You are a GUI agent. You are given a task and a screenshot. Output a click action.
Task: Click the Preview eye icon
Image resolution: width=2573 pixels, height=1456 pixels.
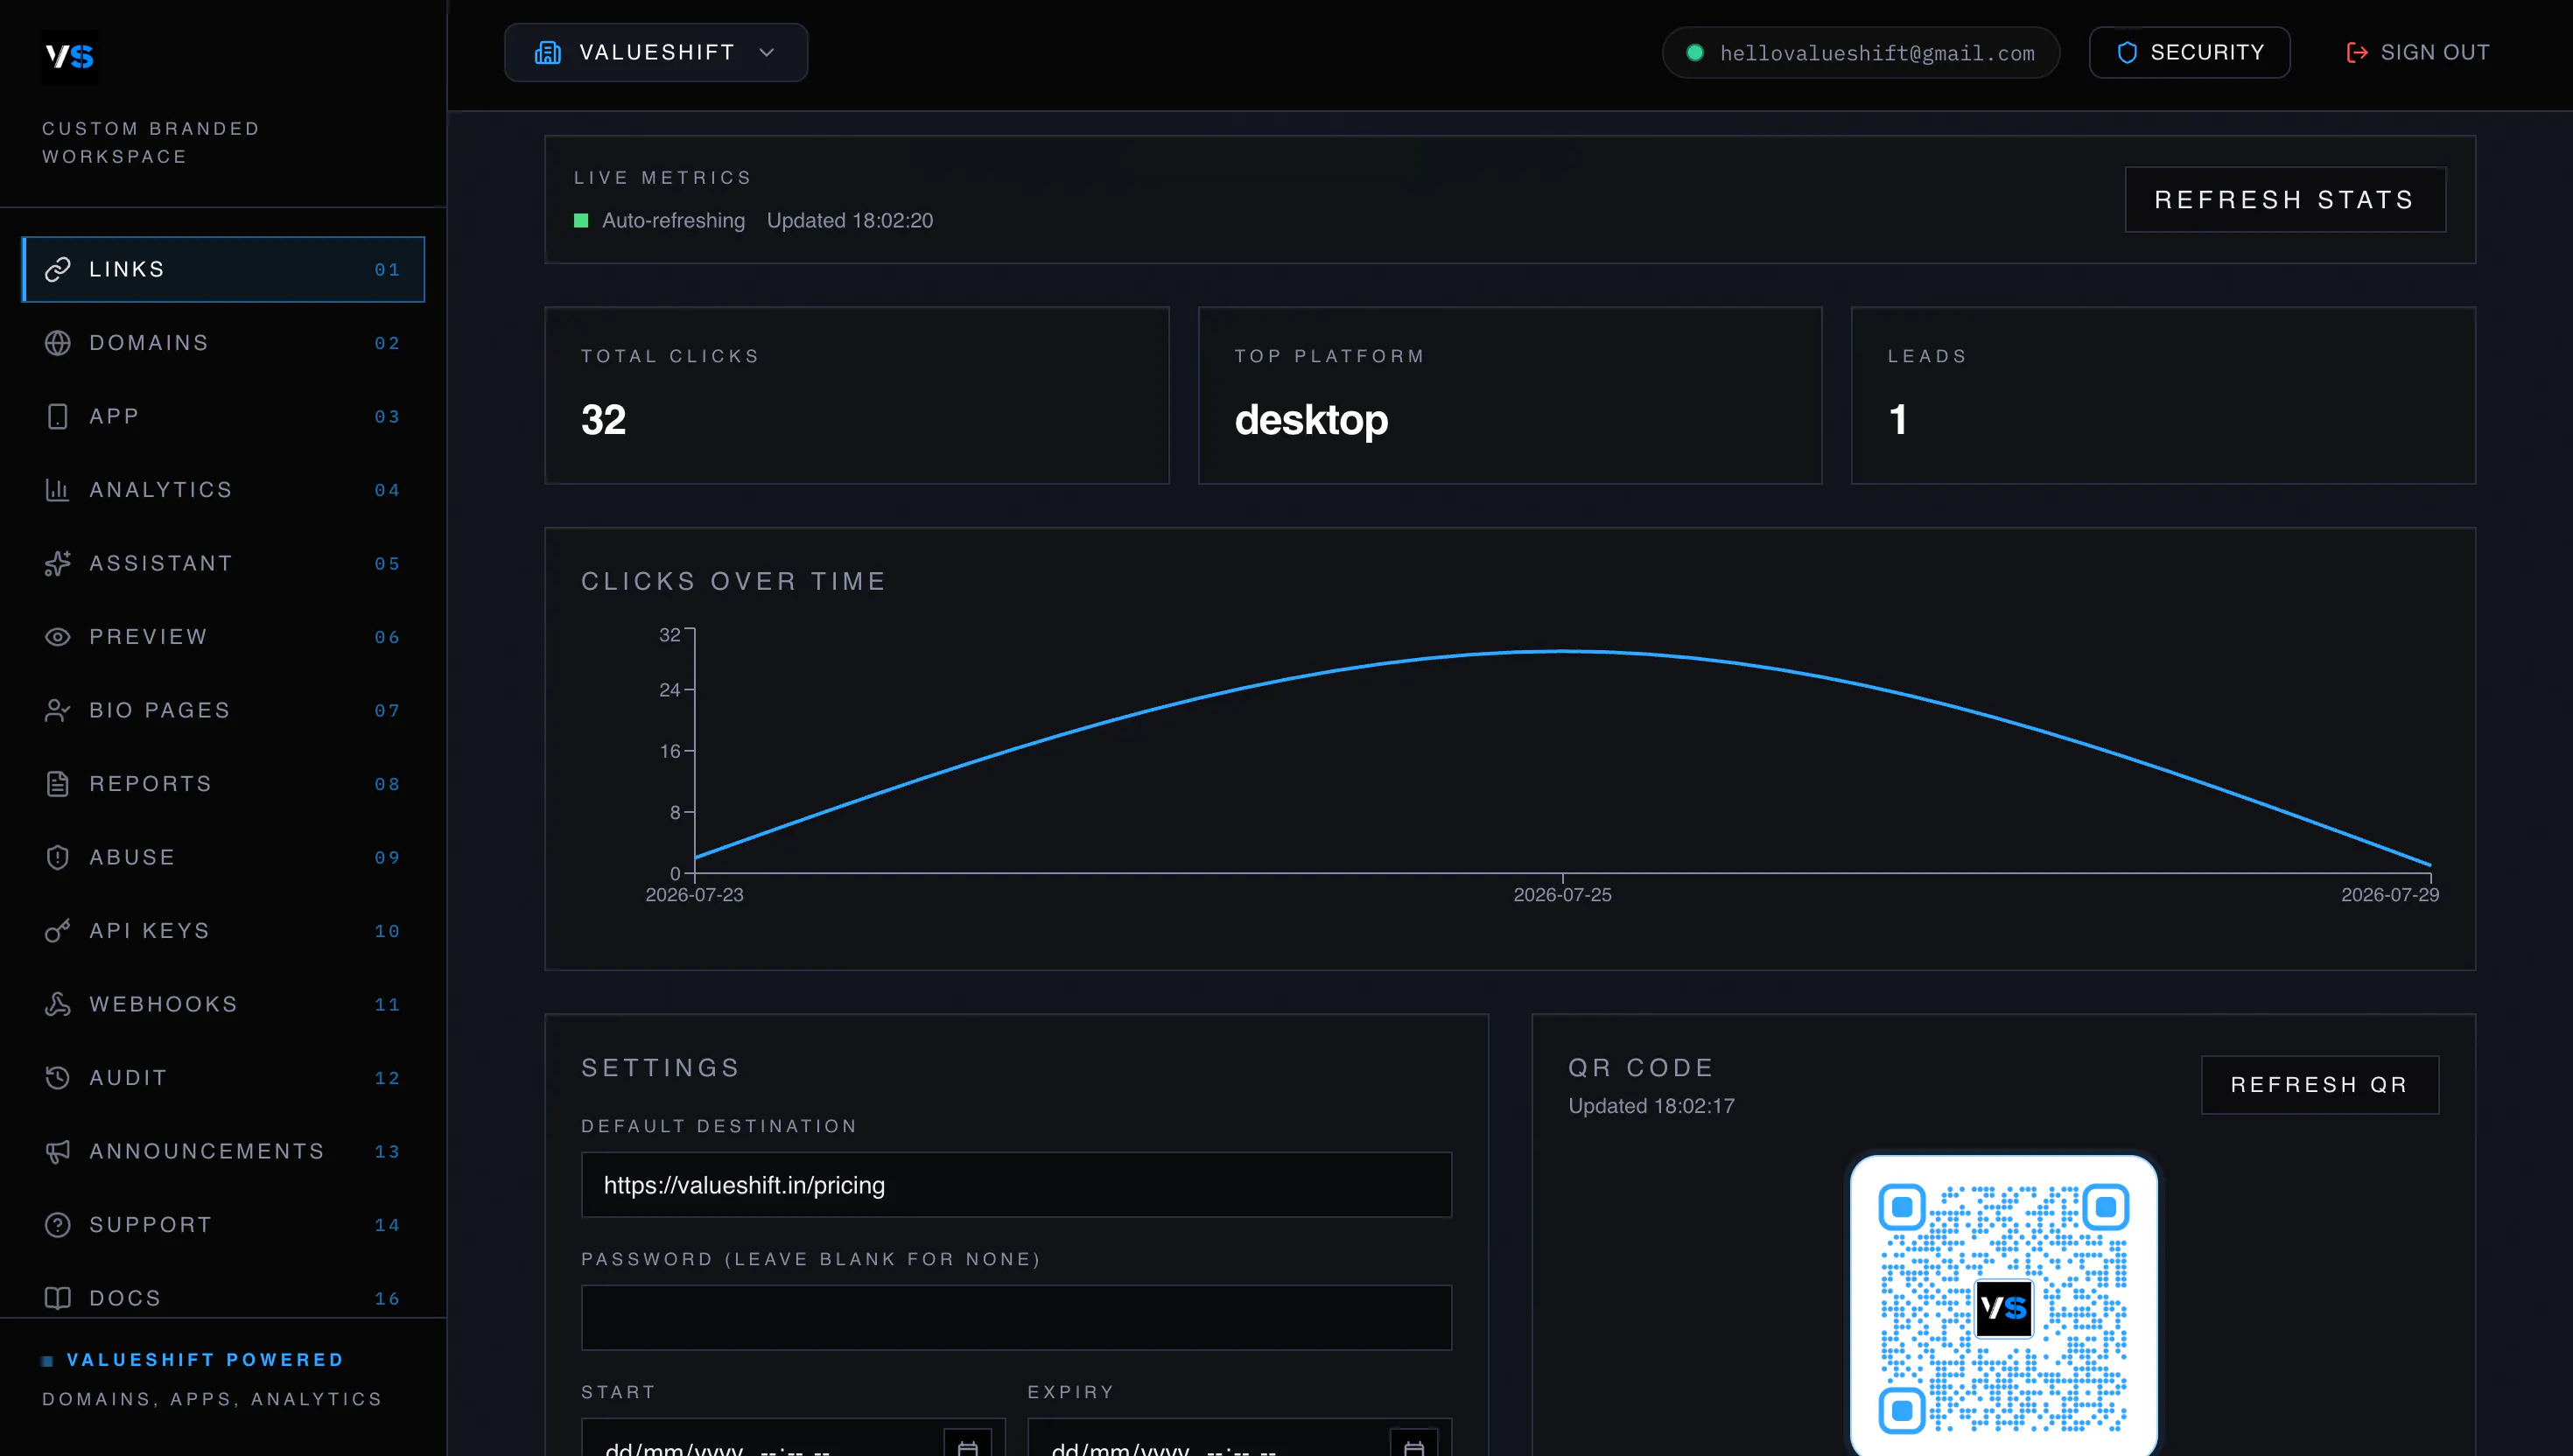point(58,637)
